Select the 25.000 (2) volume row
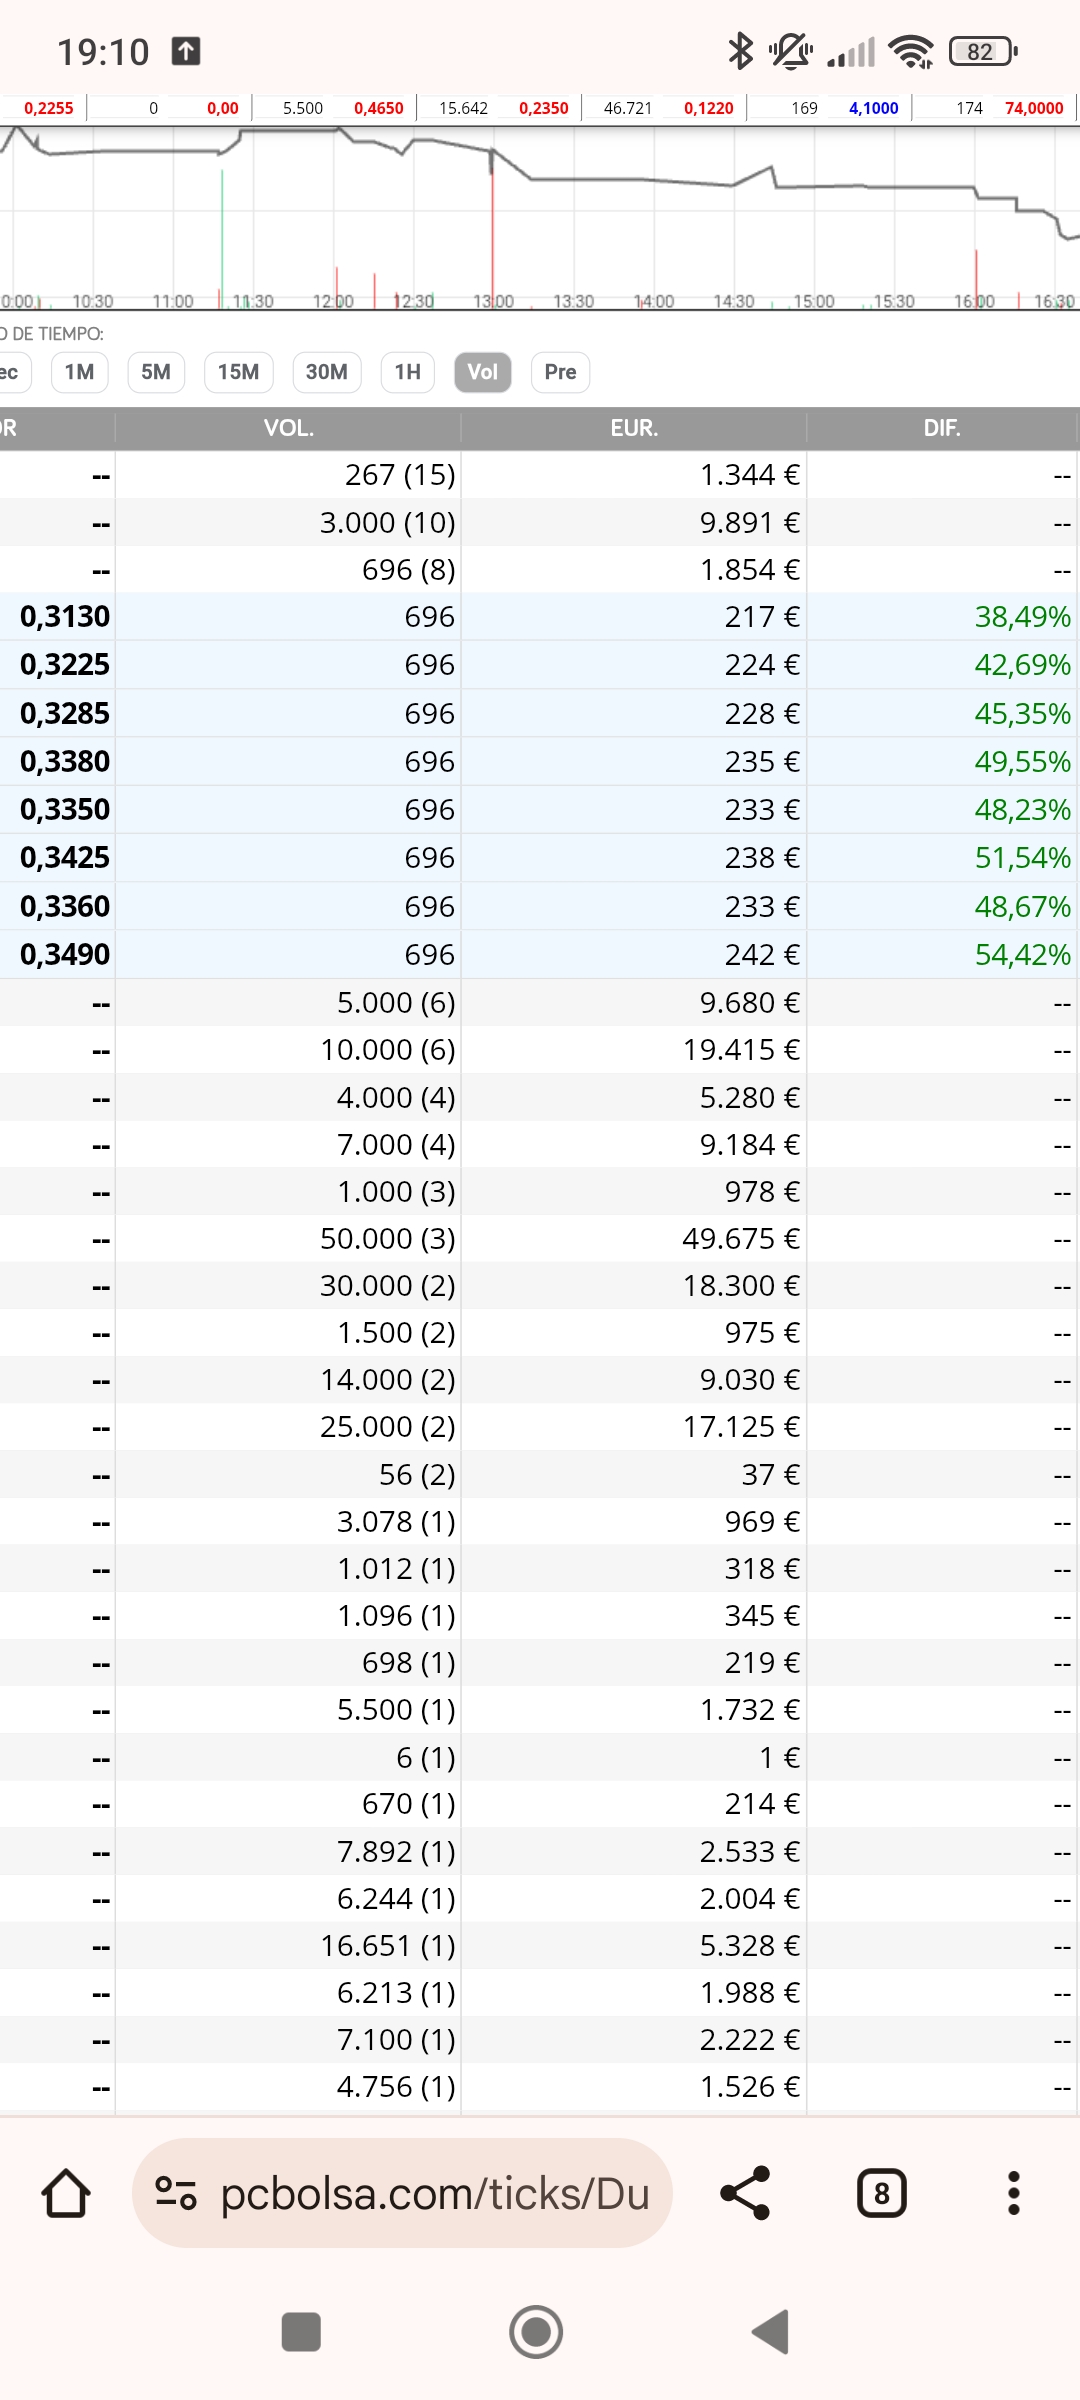This screenshot has height=2400, width=1080. [x=540, y=1427]
